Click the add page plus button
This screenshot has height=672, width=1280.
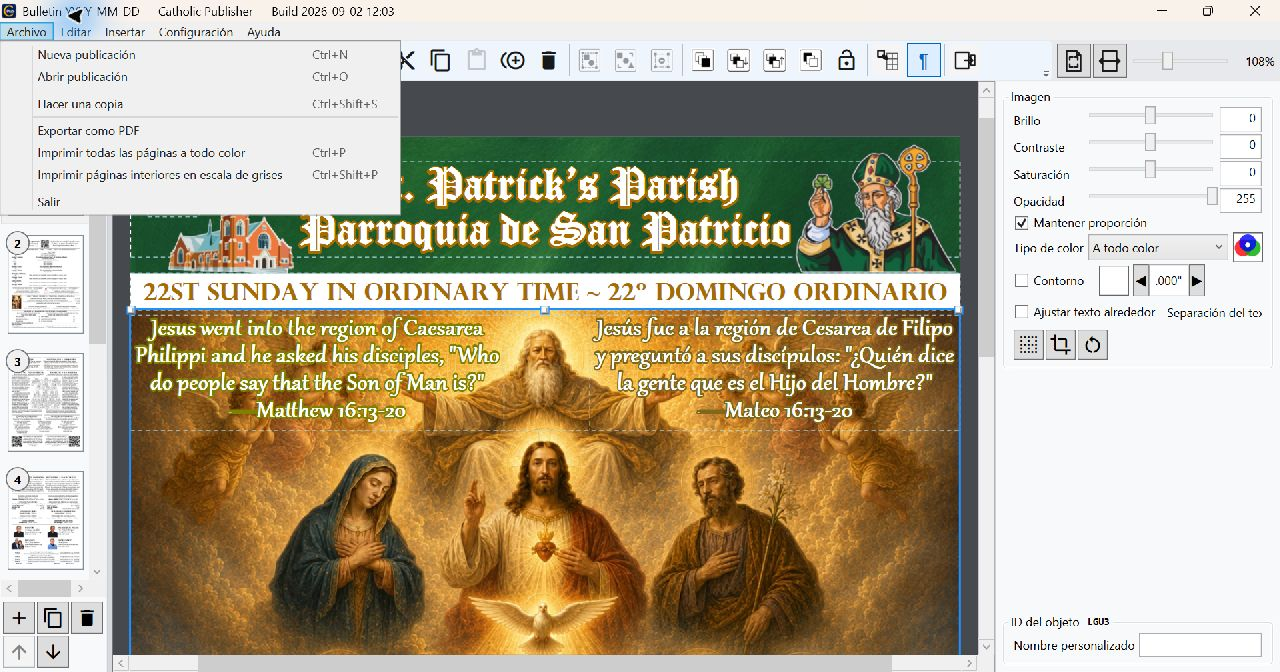19,618
